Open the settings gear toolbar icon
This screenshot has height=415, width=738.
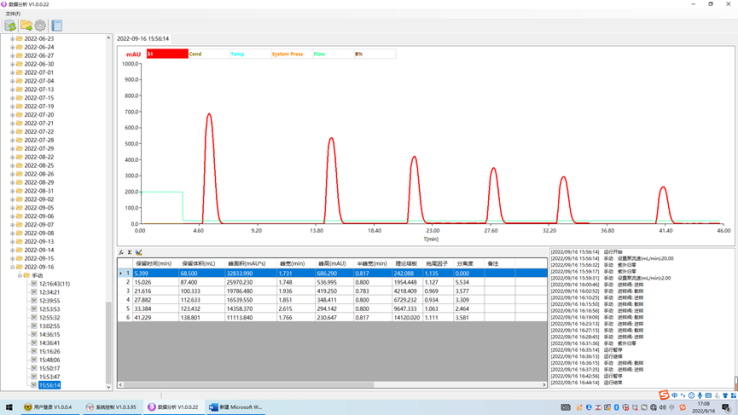click(x=40, y=26)
